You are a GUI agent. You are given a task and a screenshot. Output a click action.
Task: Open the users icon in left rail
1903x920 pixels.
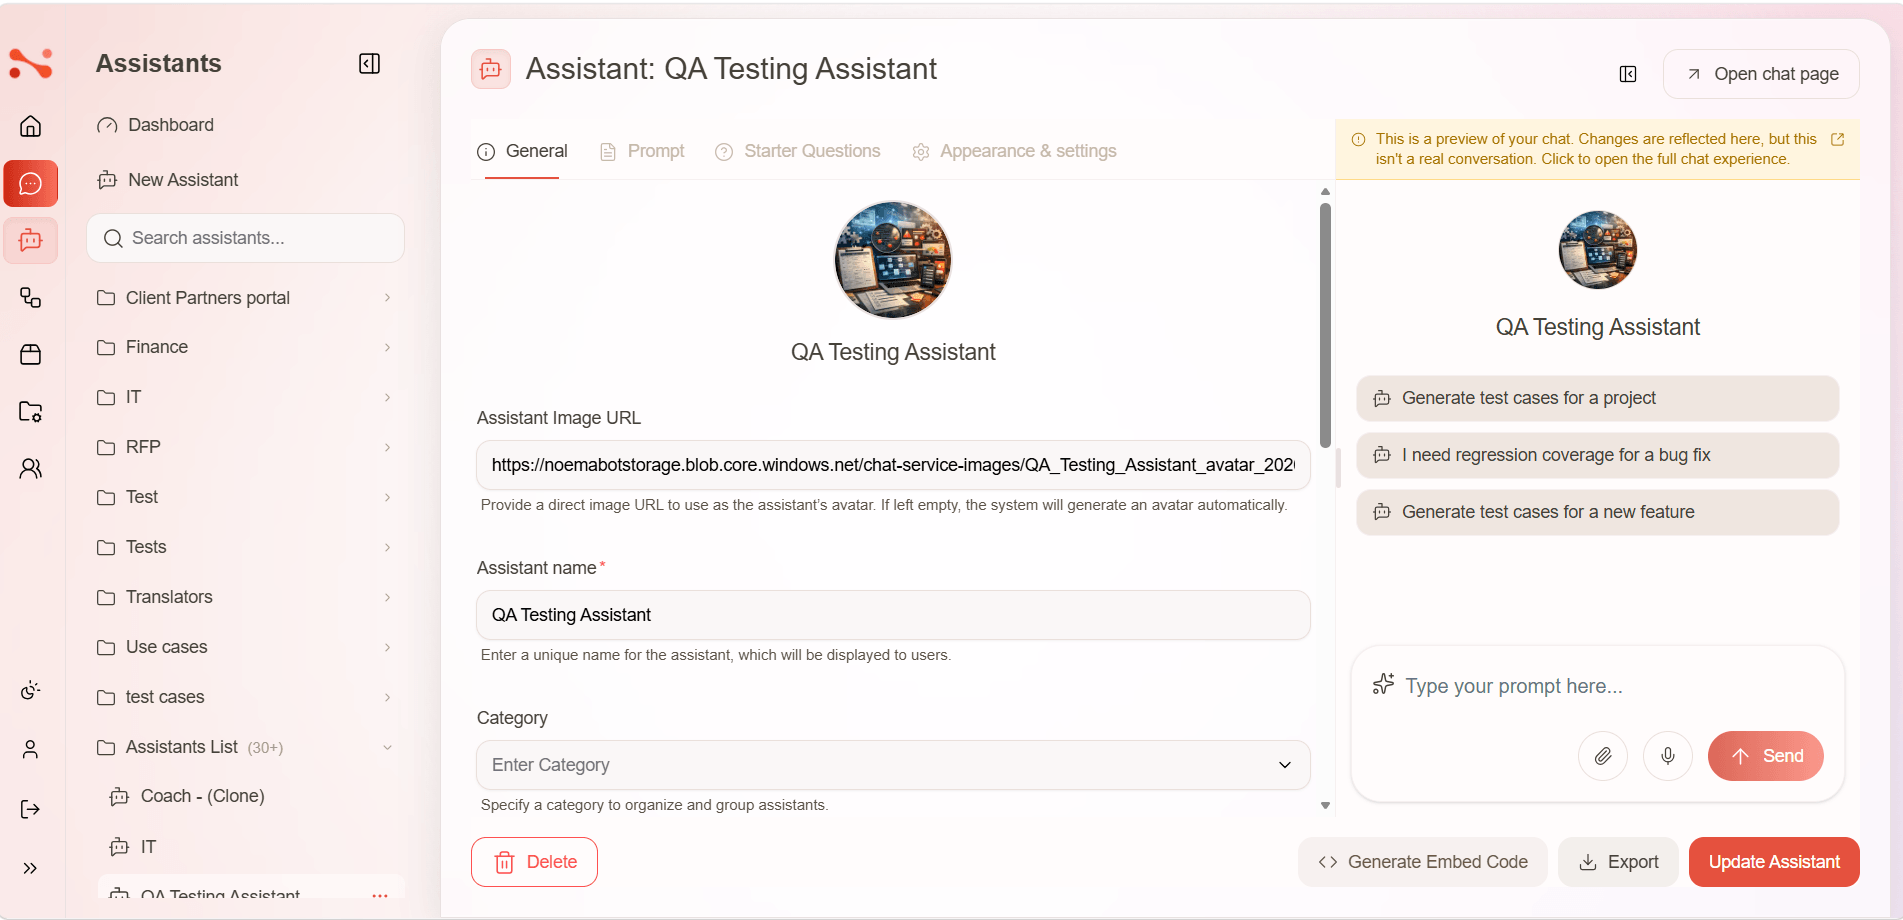31,468
